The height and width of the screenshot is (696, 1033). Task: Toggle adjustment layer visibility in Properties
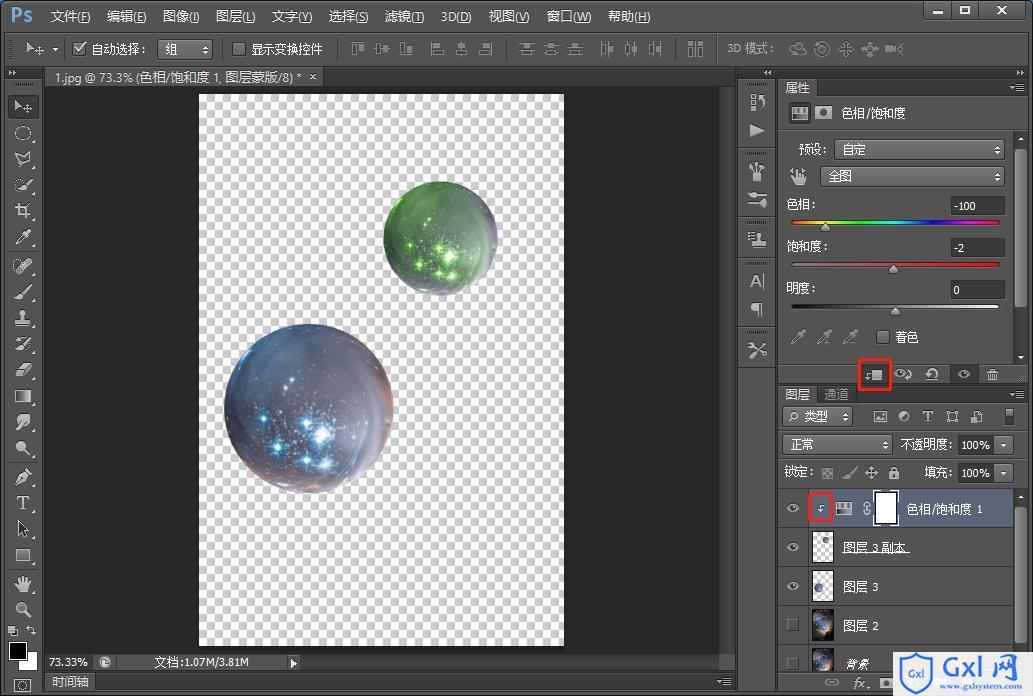[x=963, y=374]
